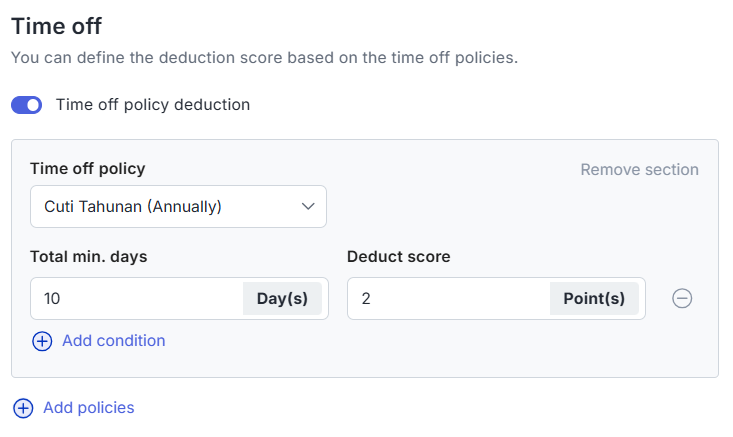
Task: Click the knob of the policy deduction toggle
Action: pyautogui.click(x=33, y=105)
